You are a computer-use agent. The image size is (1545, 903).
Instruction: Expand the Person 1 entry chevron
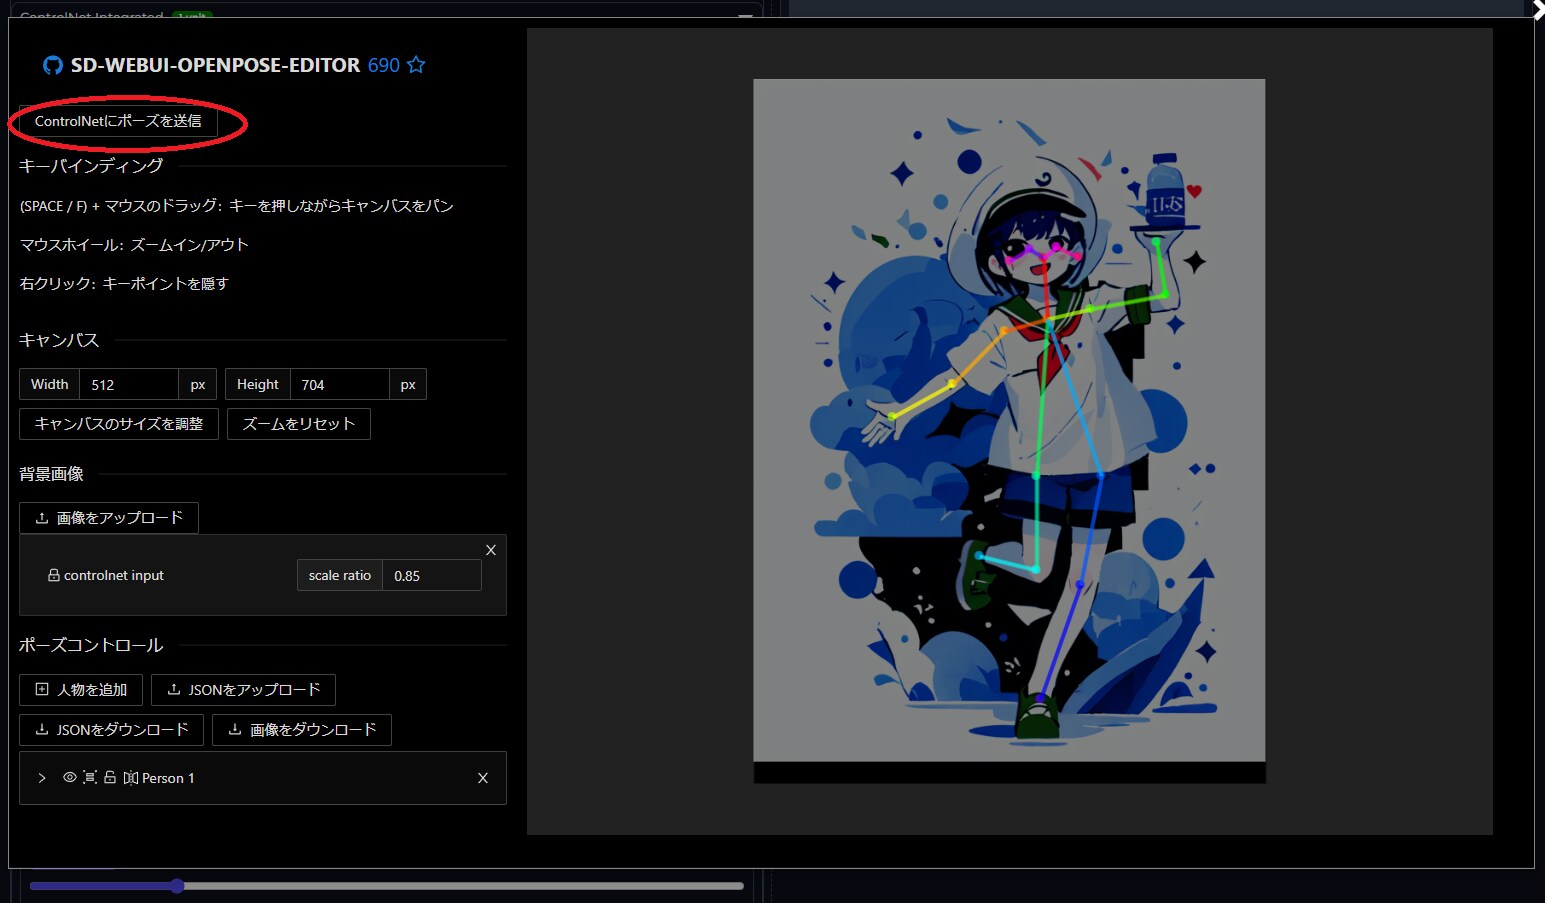pyautogui.click(x=42, y=778)
